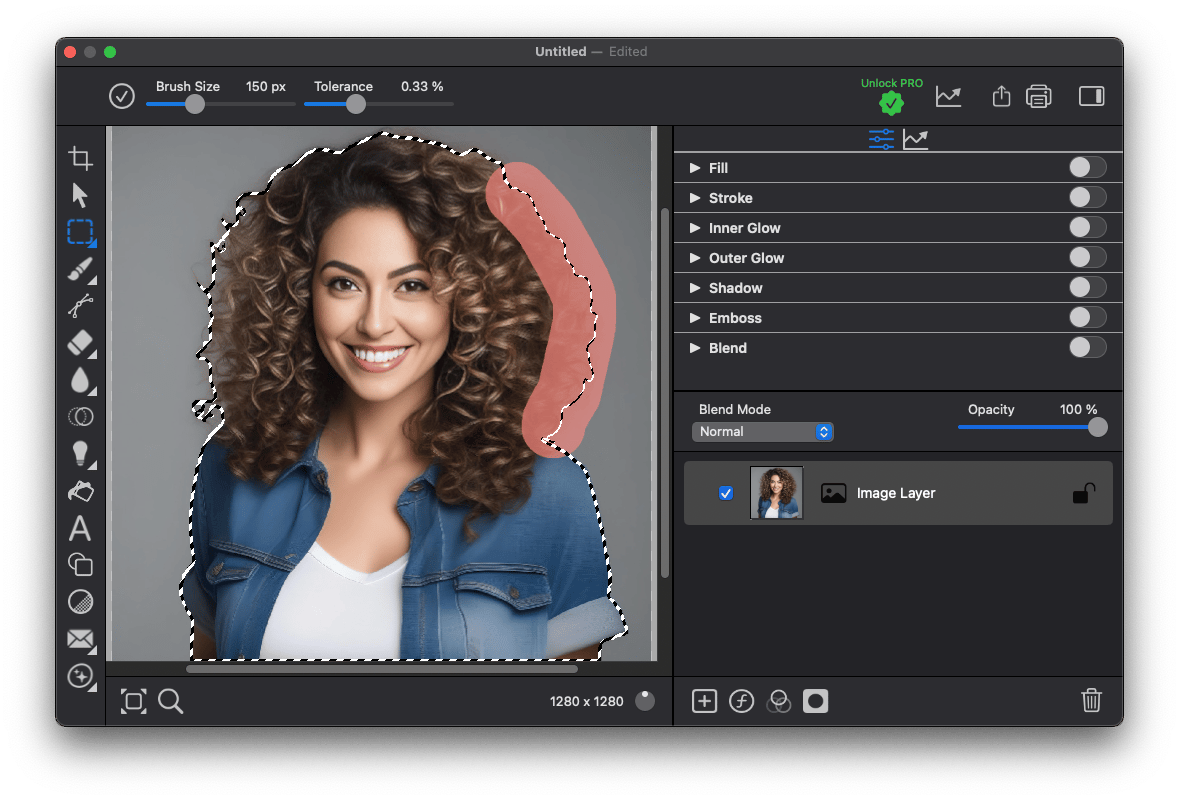Screen dimensions: 1179x800
Task: Click the 0.33 % tolerance value
Action: pyautogui.click(x=422, y=86)
